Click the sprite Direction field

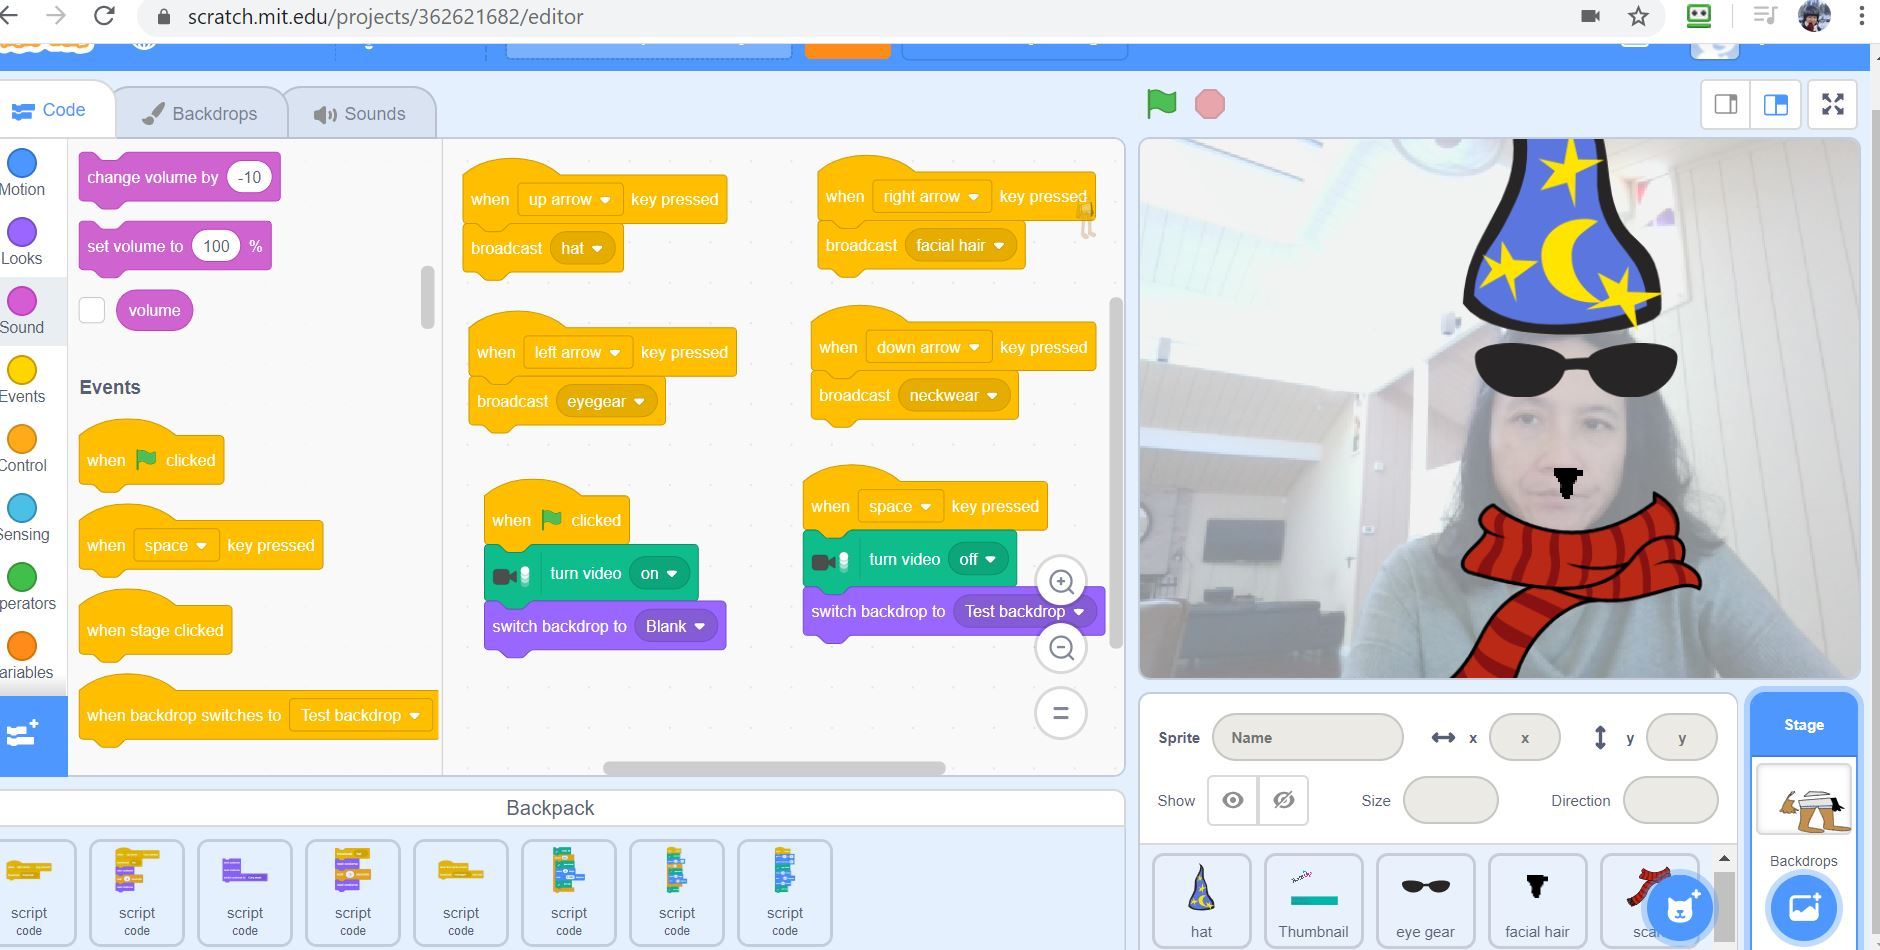(x=1671, y=800)
